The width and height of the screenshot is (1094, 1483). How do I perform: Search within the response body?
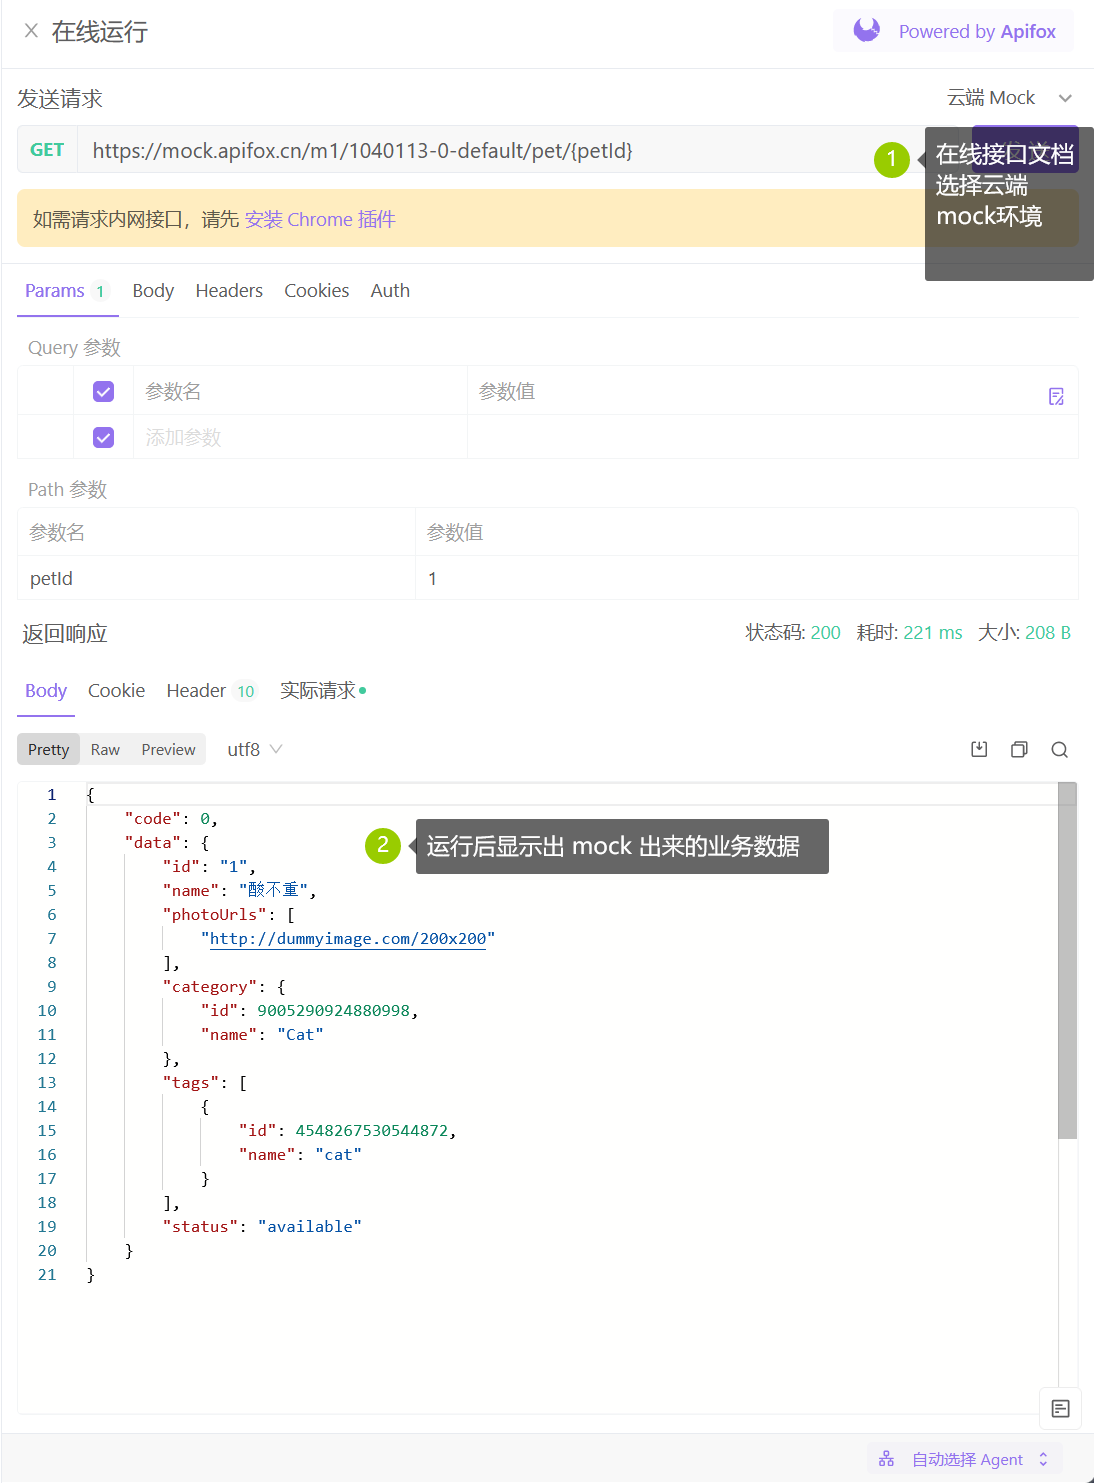[1060, 750]
